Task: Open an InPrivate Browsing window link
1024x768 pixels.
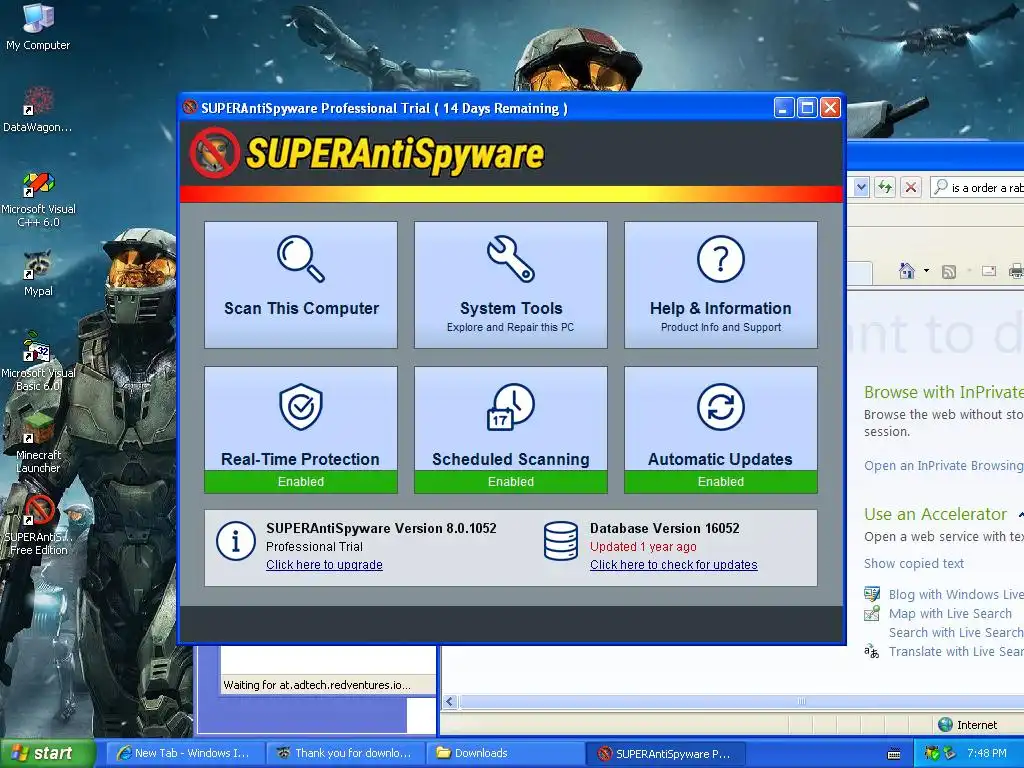Action: pos(944,465)
